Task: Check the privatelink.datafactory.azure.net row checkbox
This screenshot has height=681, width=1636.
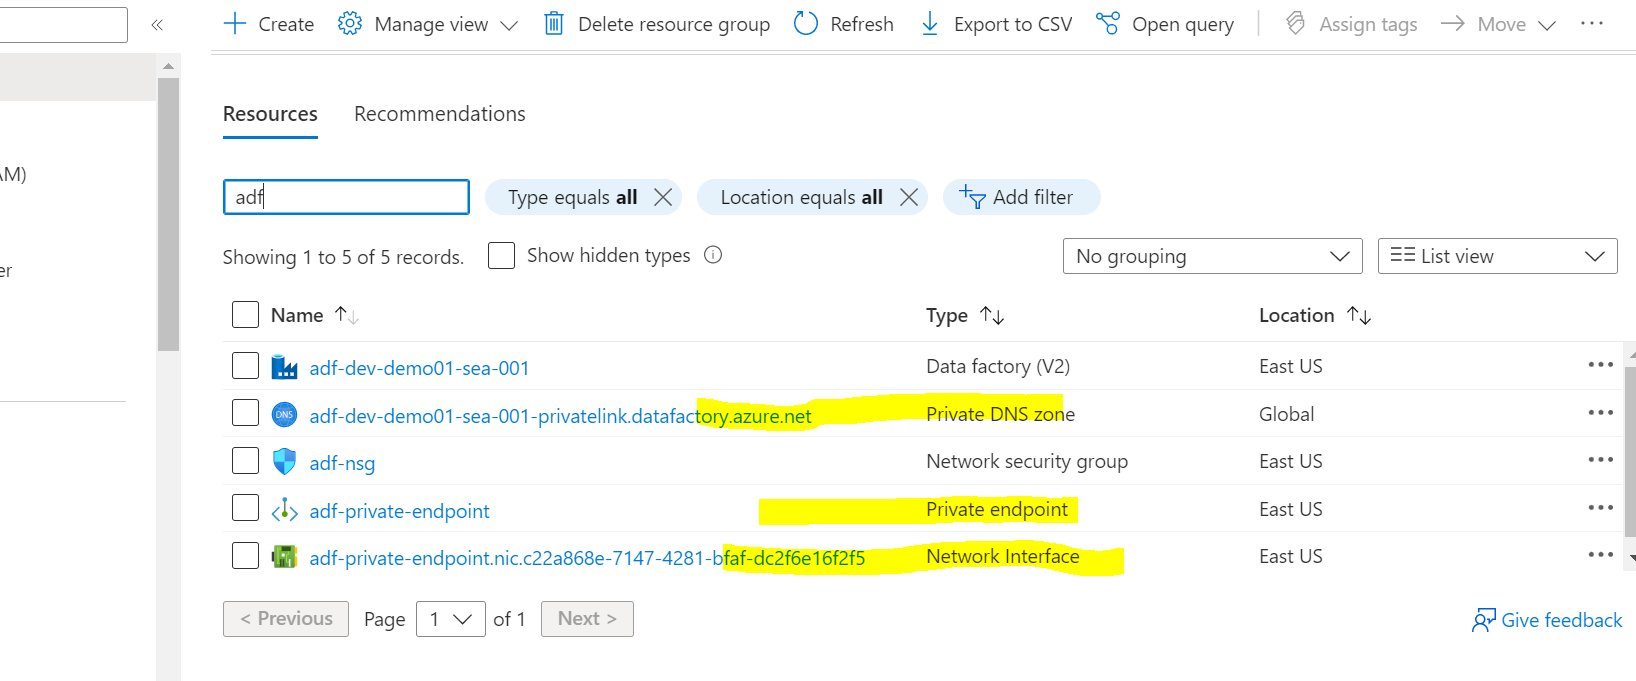Action: pos(245,413)
